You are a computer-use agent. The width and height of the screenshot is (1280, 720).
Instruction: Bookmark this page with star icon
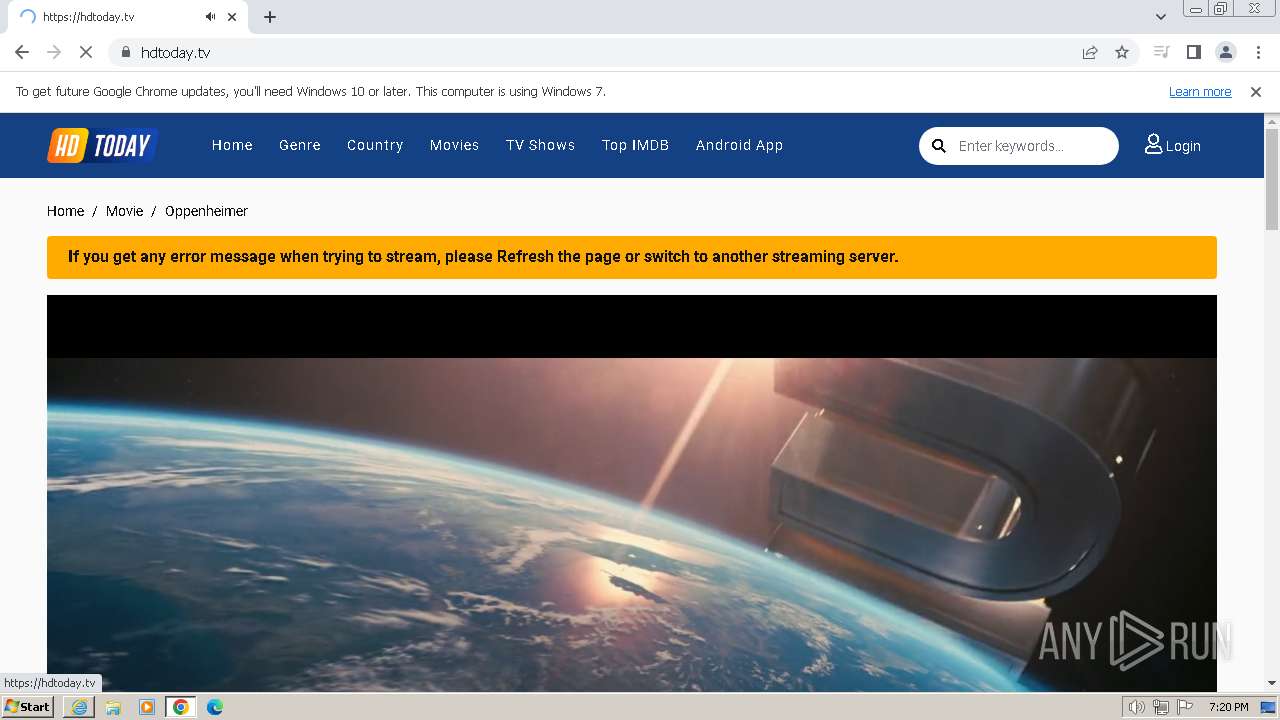[x=1122, y=52]
